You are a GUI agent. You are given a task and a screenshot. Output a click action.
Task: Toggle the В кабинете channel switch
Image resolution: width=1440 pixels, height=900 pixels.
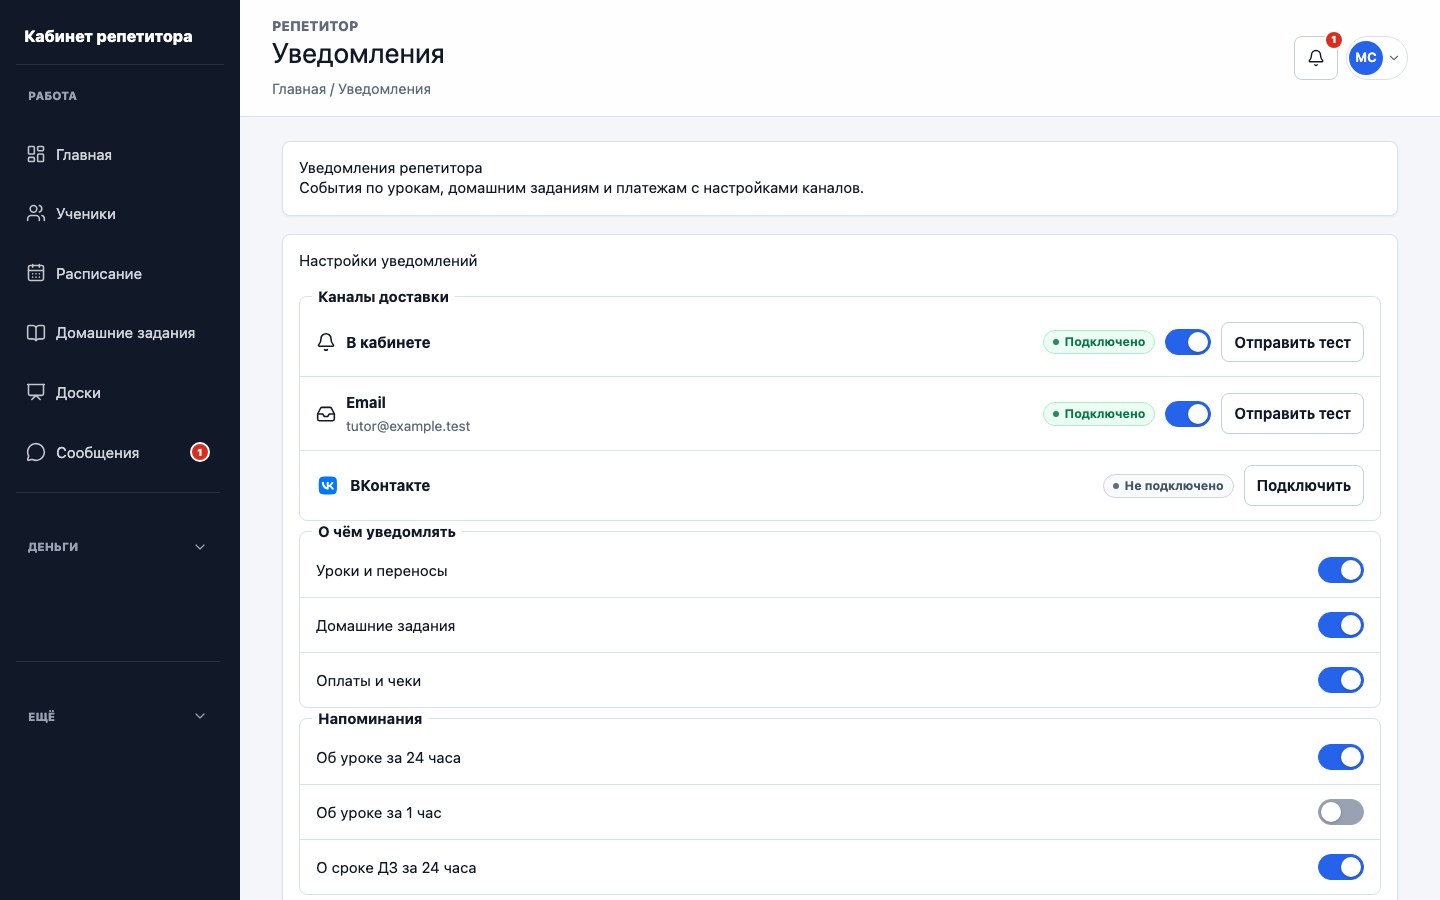pyautogui.click(x=1188, y=342)
